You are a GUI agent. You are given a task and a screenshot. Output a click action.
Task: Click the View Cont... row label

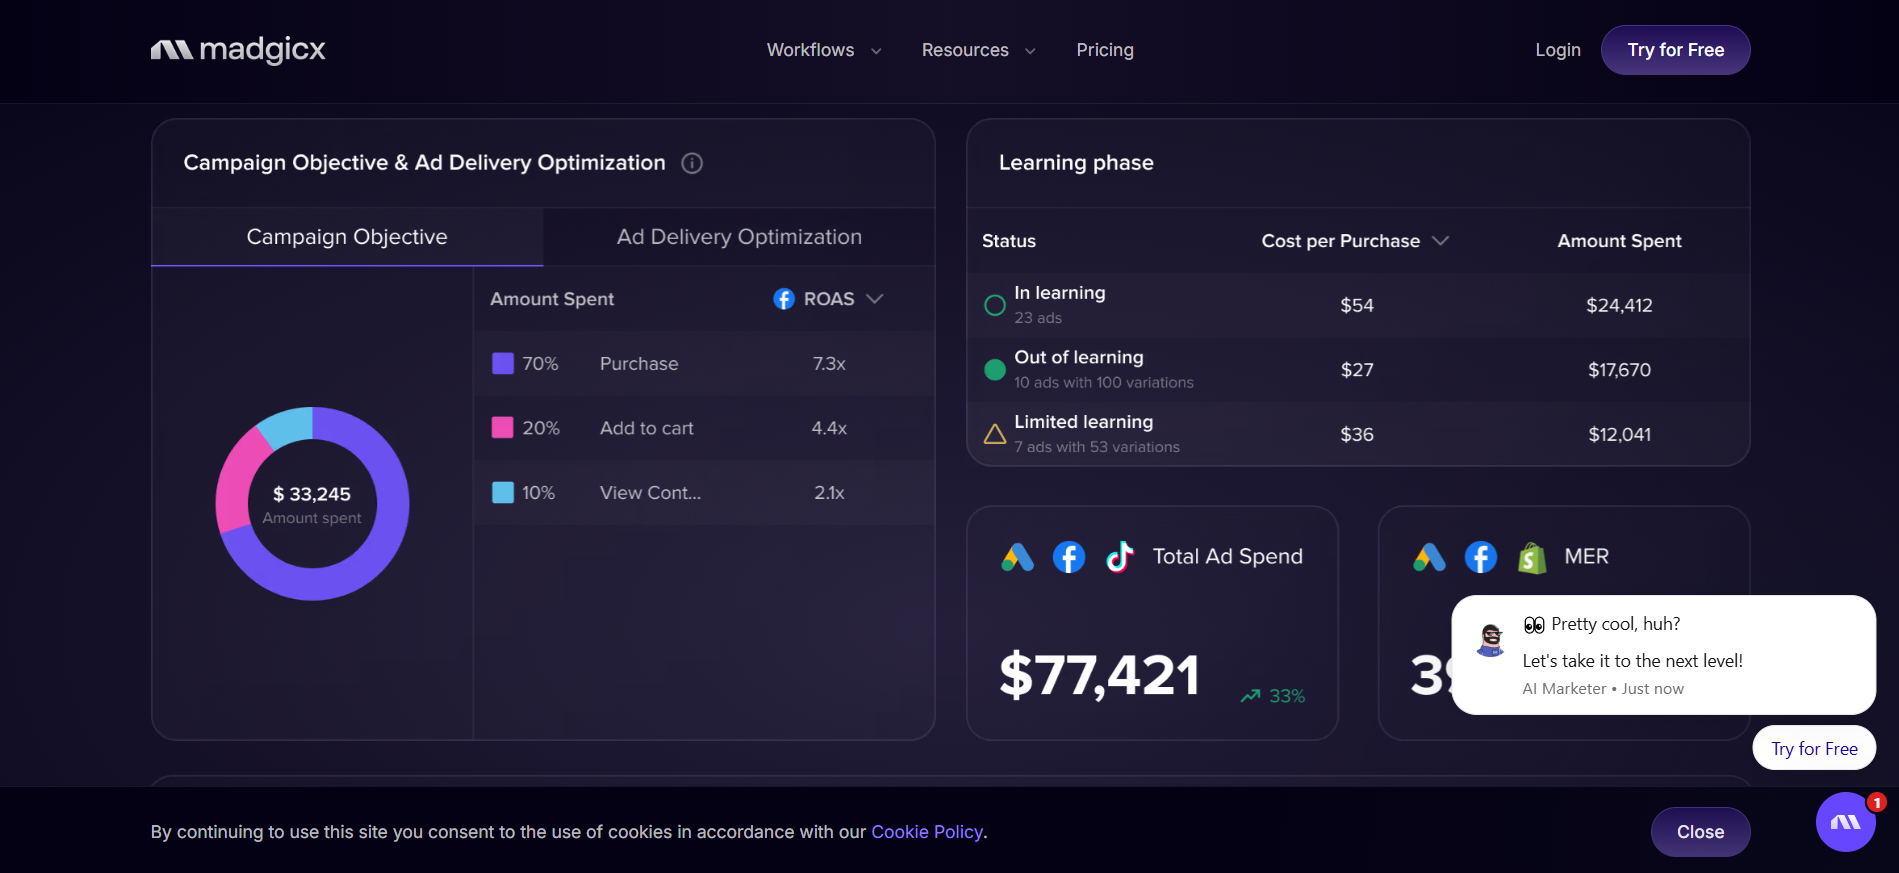[651, 493]
